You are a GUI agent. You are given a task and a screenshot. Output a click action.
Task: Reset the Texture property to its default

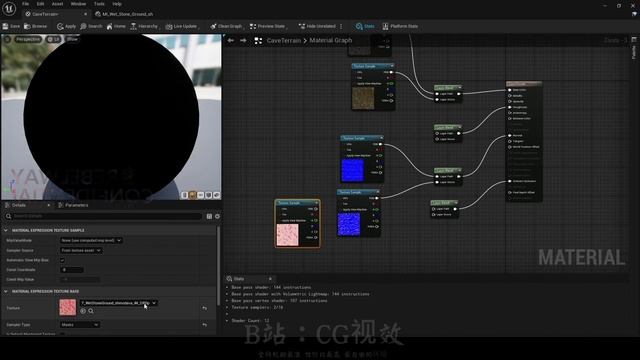coord(204,308)
